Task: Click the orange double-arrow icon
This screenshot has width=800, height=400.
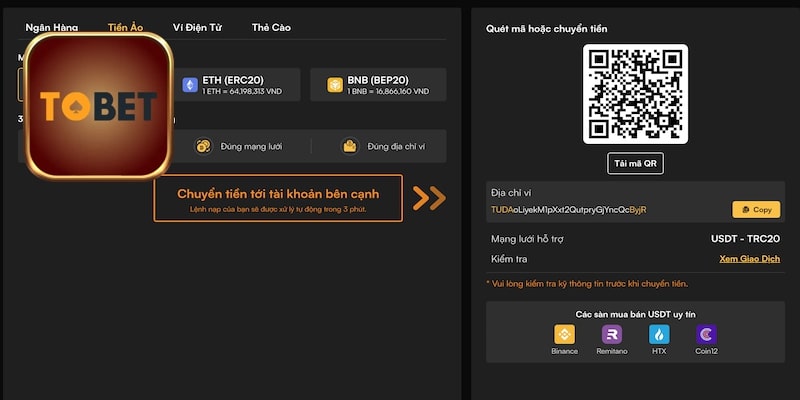Action: [x=429, y=198]
